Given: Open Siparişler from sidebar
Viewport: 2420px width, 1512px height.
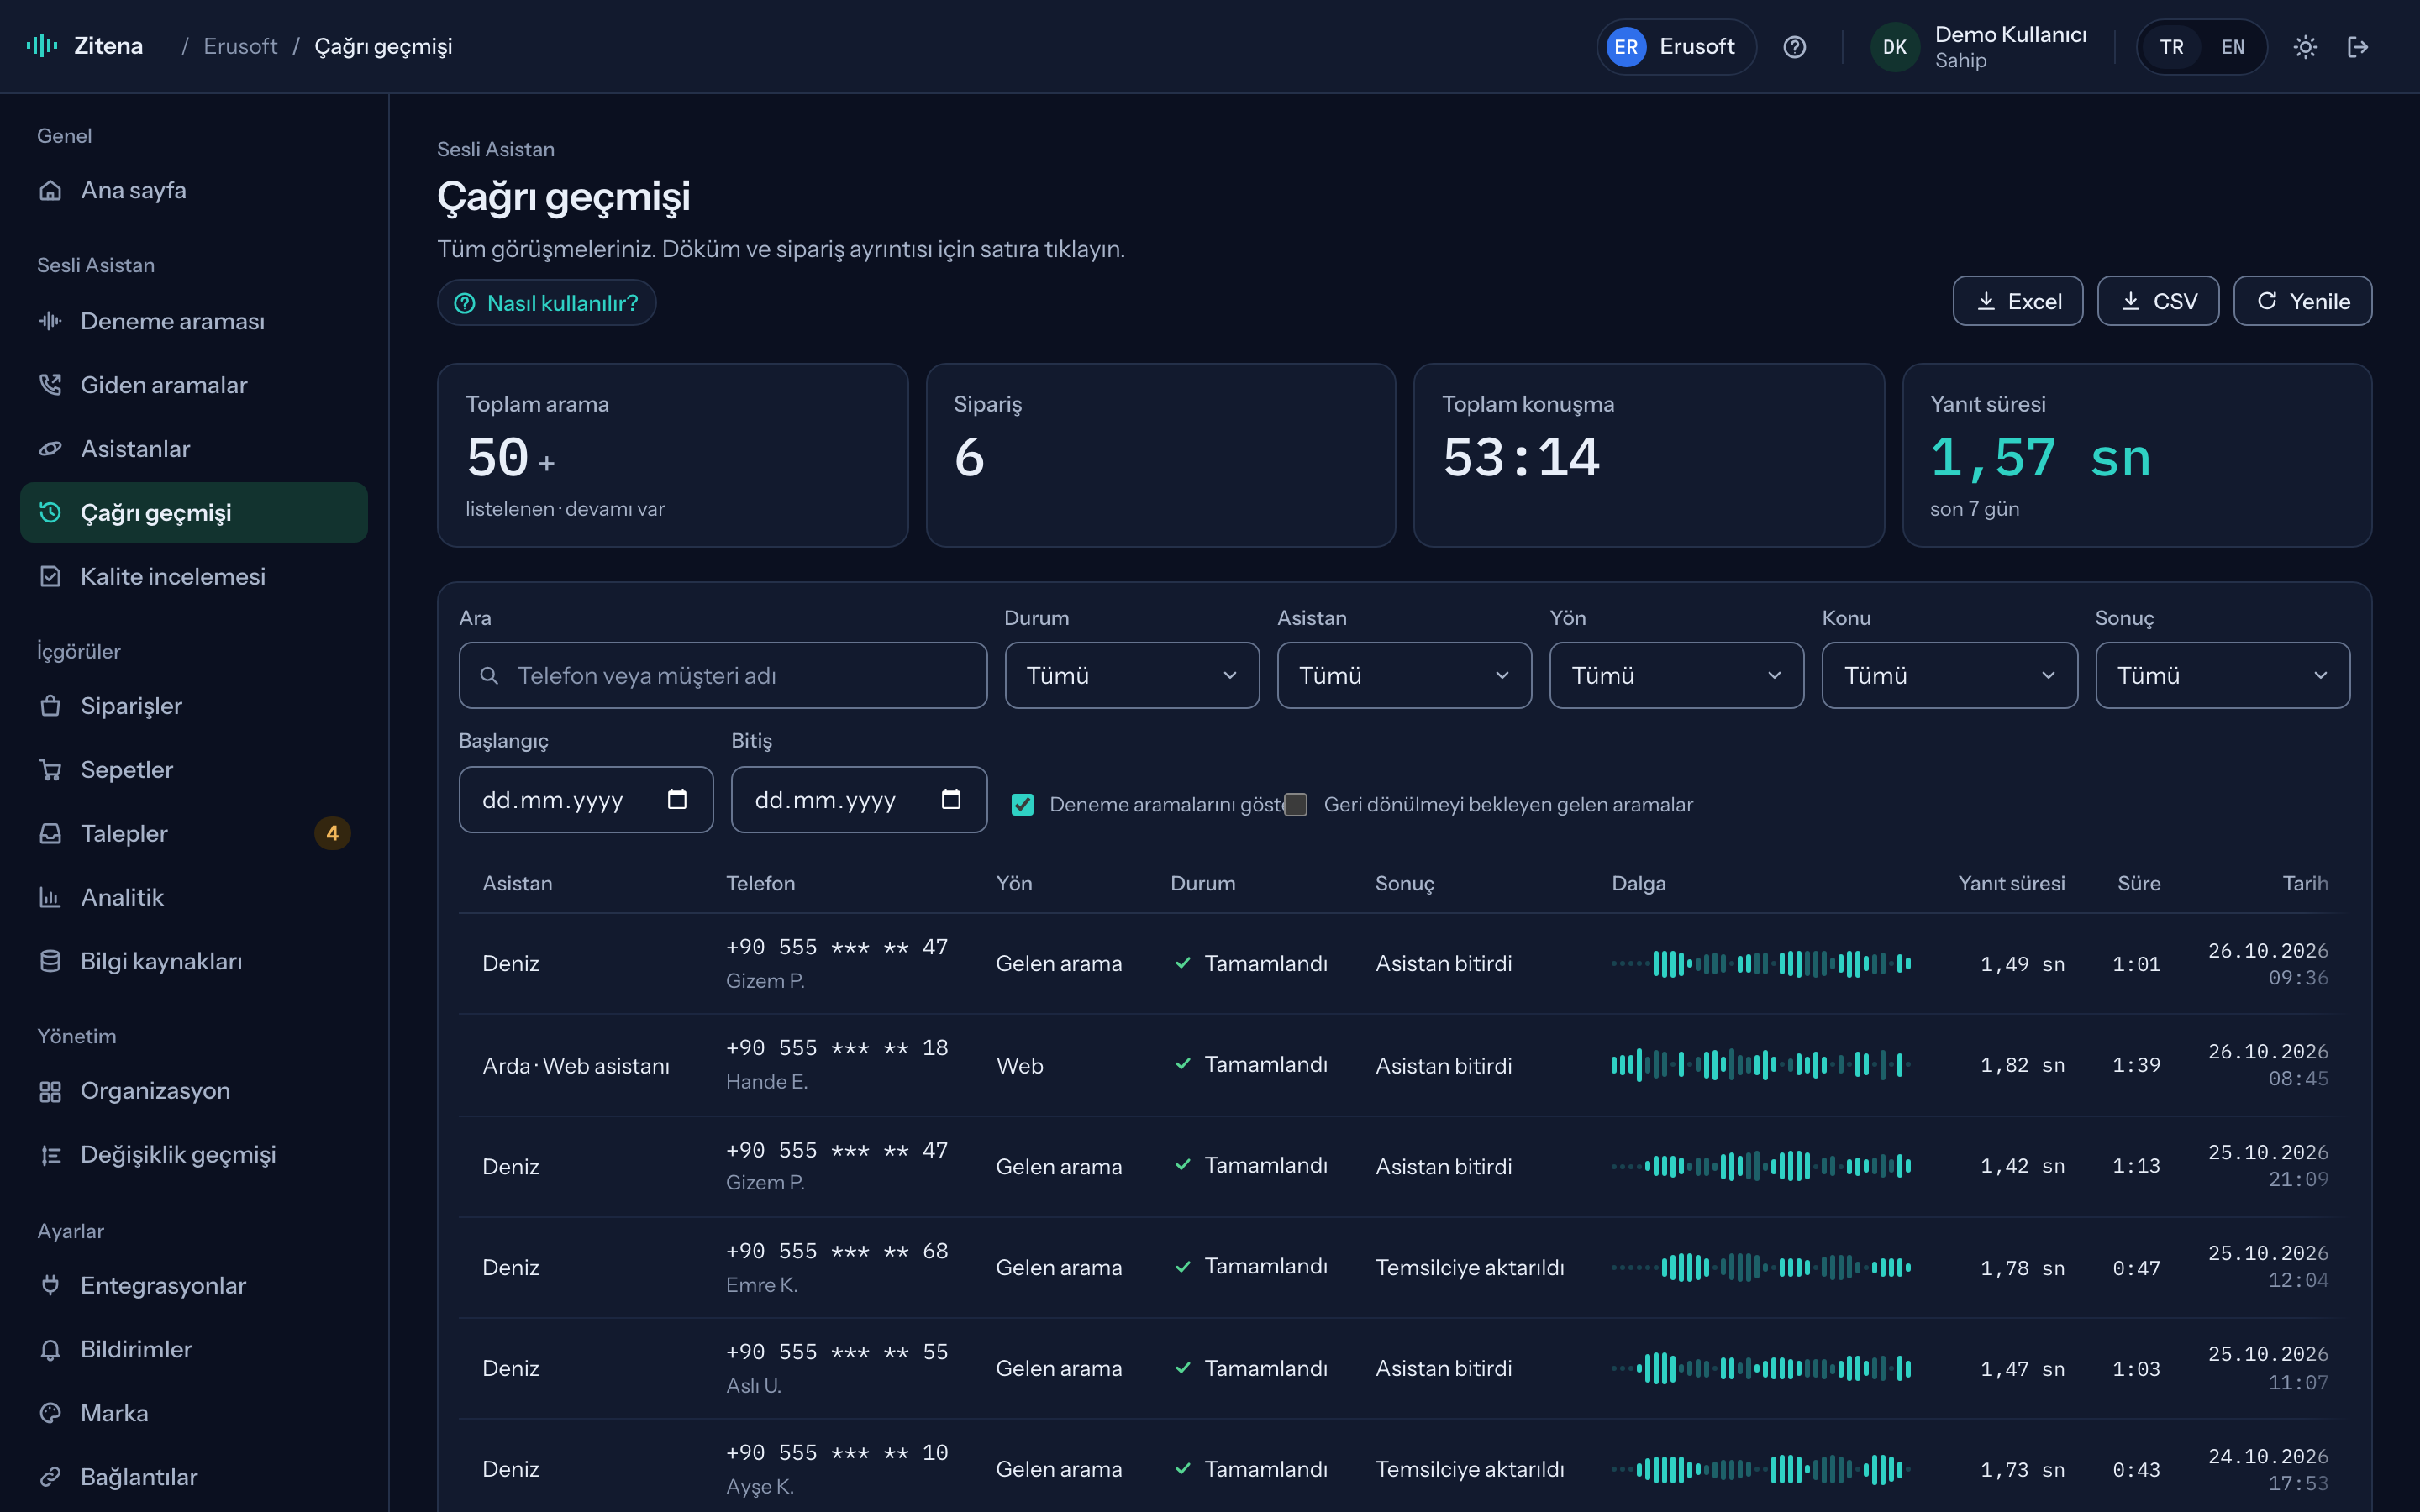Looking at the screenshot, I should [x=194, y=706].
